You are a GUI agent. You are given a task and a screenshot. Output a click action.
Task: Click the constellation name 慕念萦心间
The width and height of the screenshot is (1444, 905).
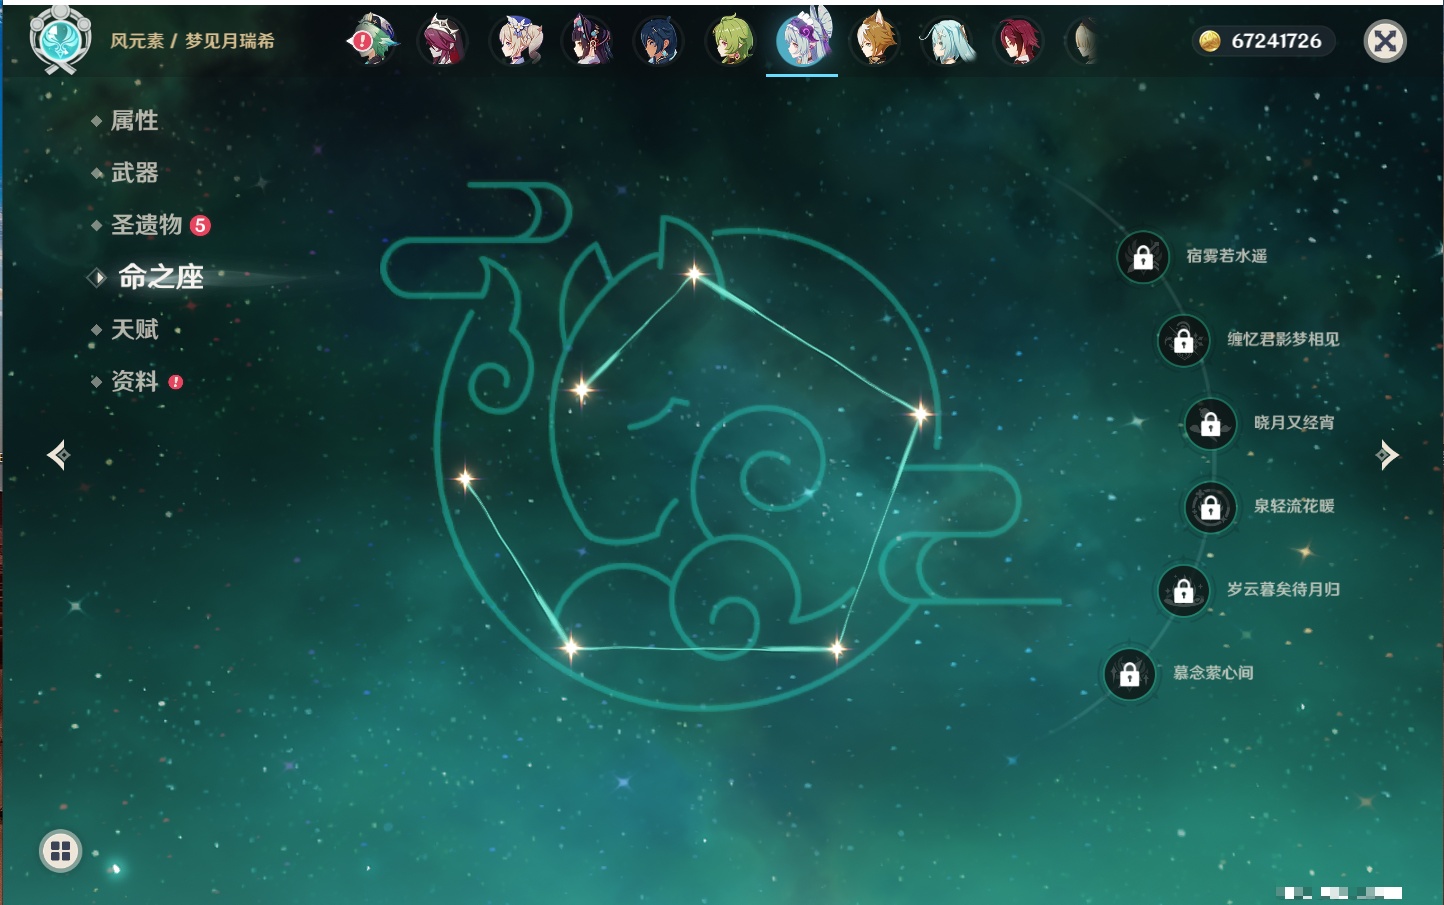[1213, 673]
